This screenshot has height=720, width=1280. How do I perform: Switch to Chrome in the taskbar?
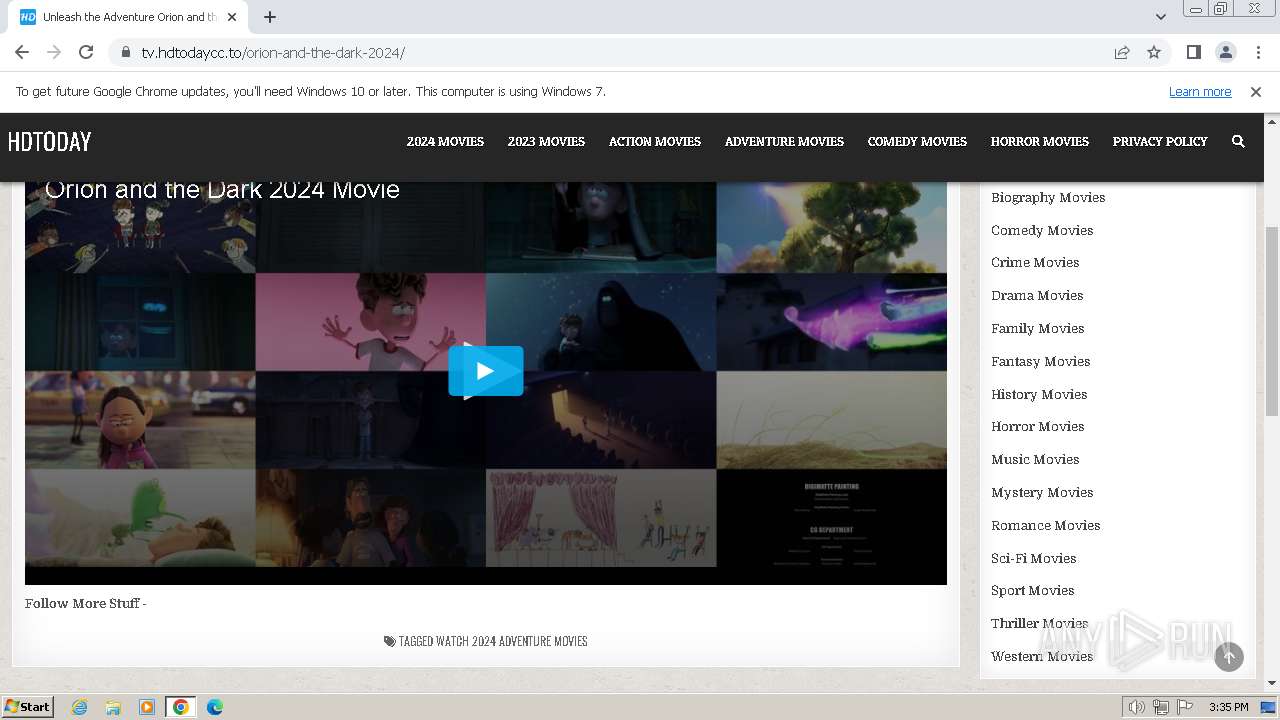point(181,707)
